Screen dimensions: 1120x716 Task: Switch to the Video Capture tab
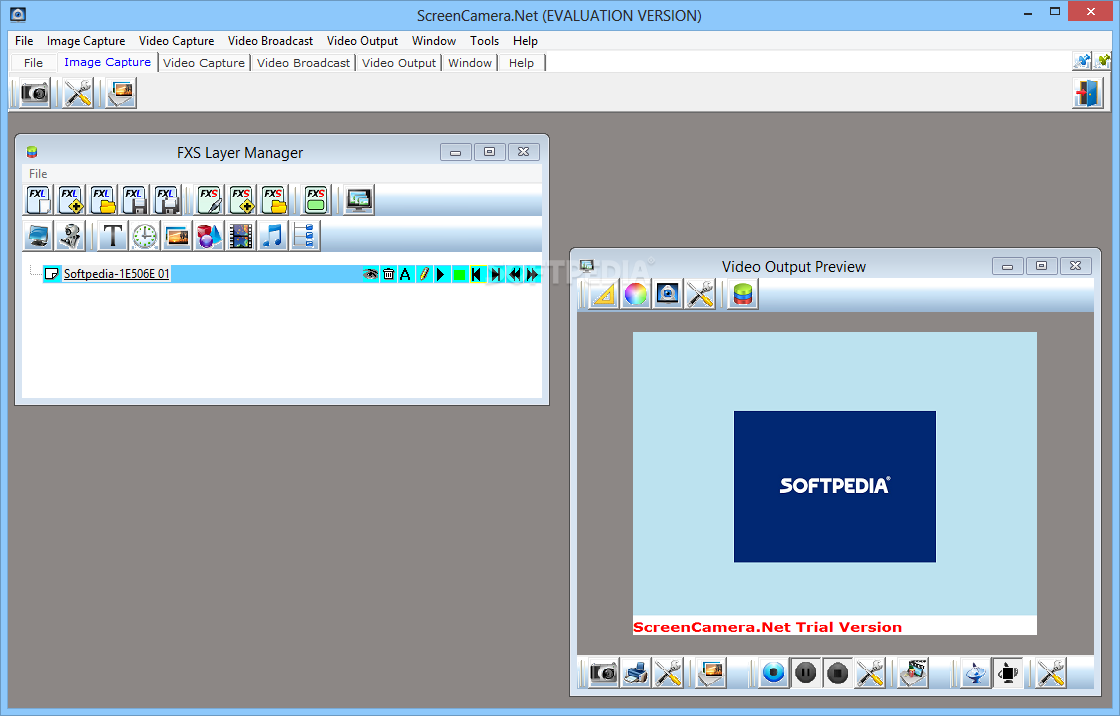tap(204, 63)
